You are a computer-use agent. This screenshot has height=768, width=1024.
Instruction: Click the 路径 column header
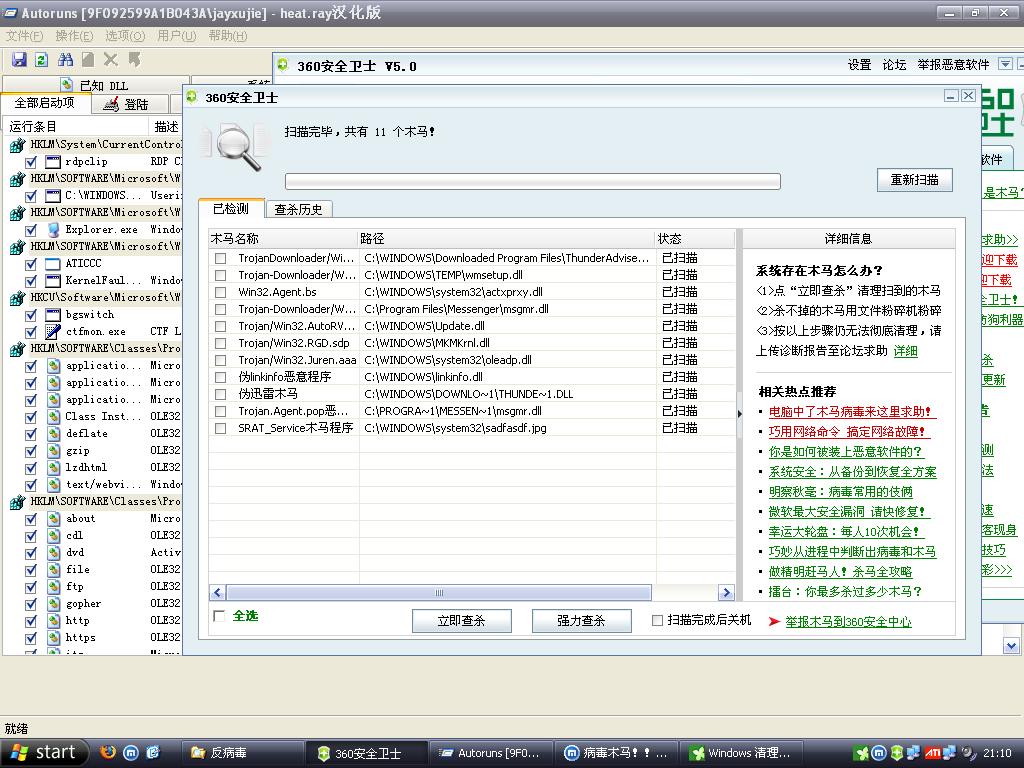[x=507, y=238]
